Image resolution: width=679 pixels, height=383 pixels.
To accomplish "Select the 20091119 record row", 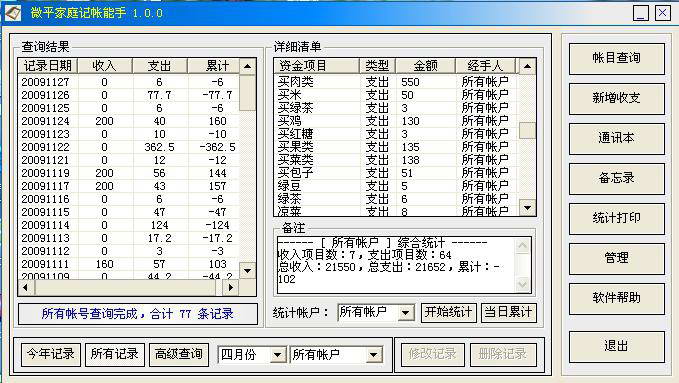I will [x=129, y=173].
